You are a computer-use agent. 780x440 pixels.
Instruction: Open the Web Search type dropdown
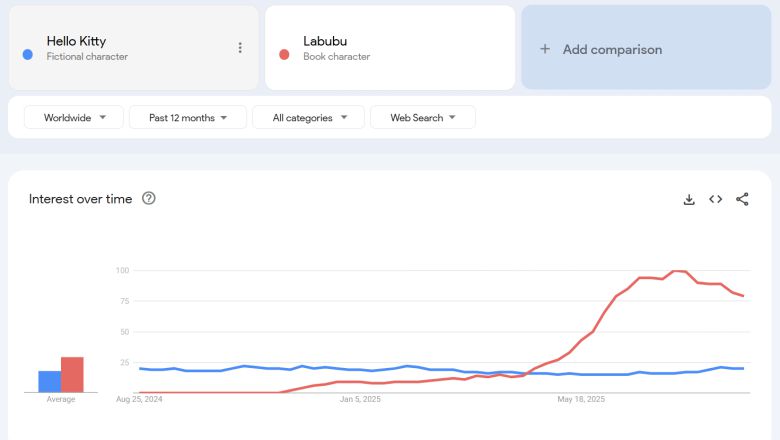coord(422,117)
